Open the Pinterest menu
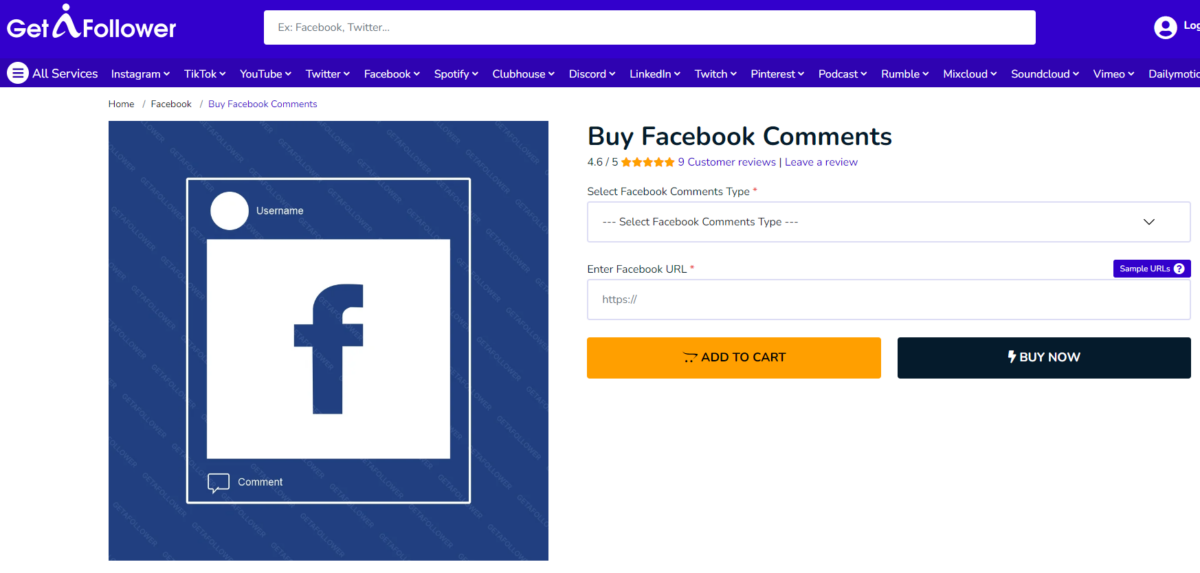This screenshot has height=573, width=1200. (x=778, y=74)
